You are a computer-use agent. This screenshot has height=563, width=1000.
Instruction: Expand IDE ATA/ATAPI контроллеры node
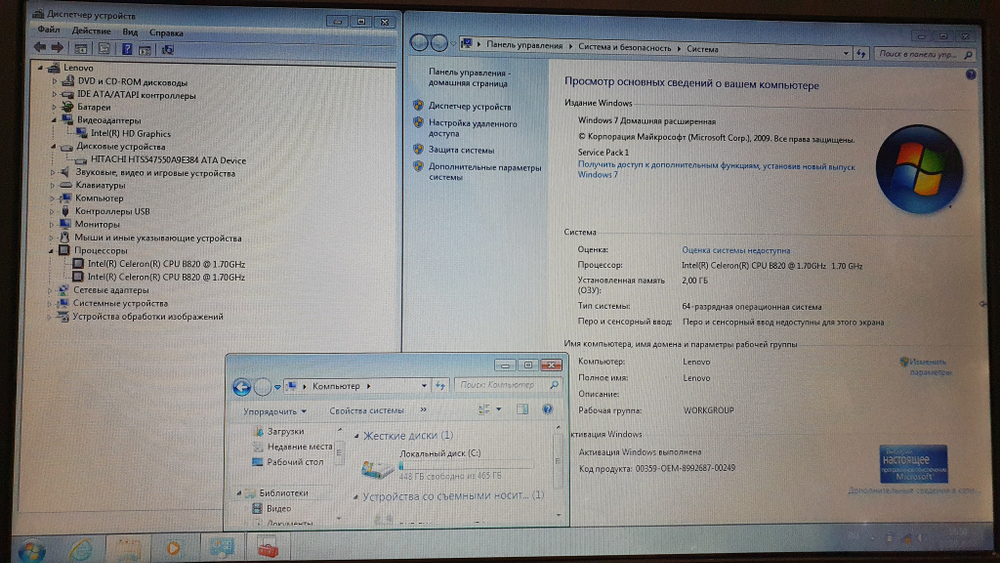point(54,95)
